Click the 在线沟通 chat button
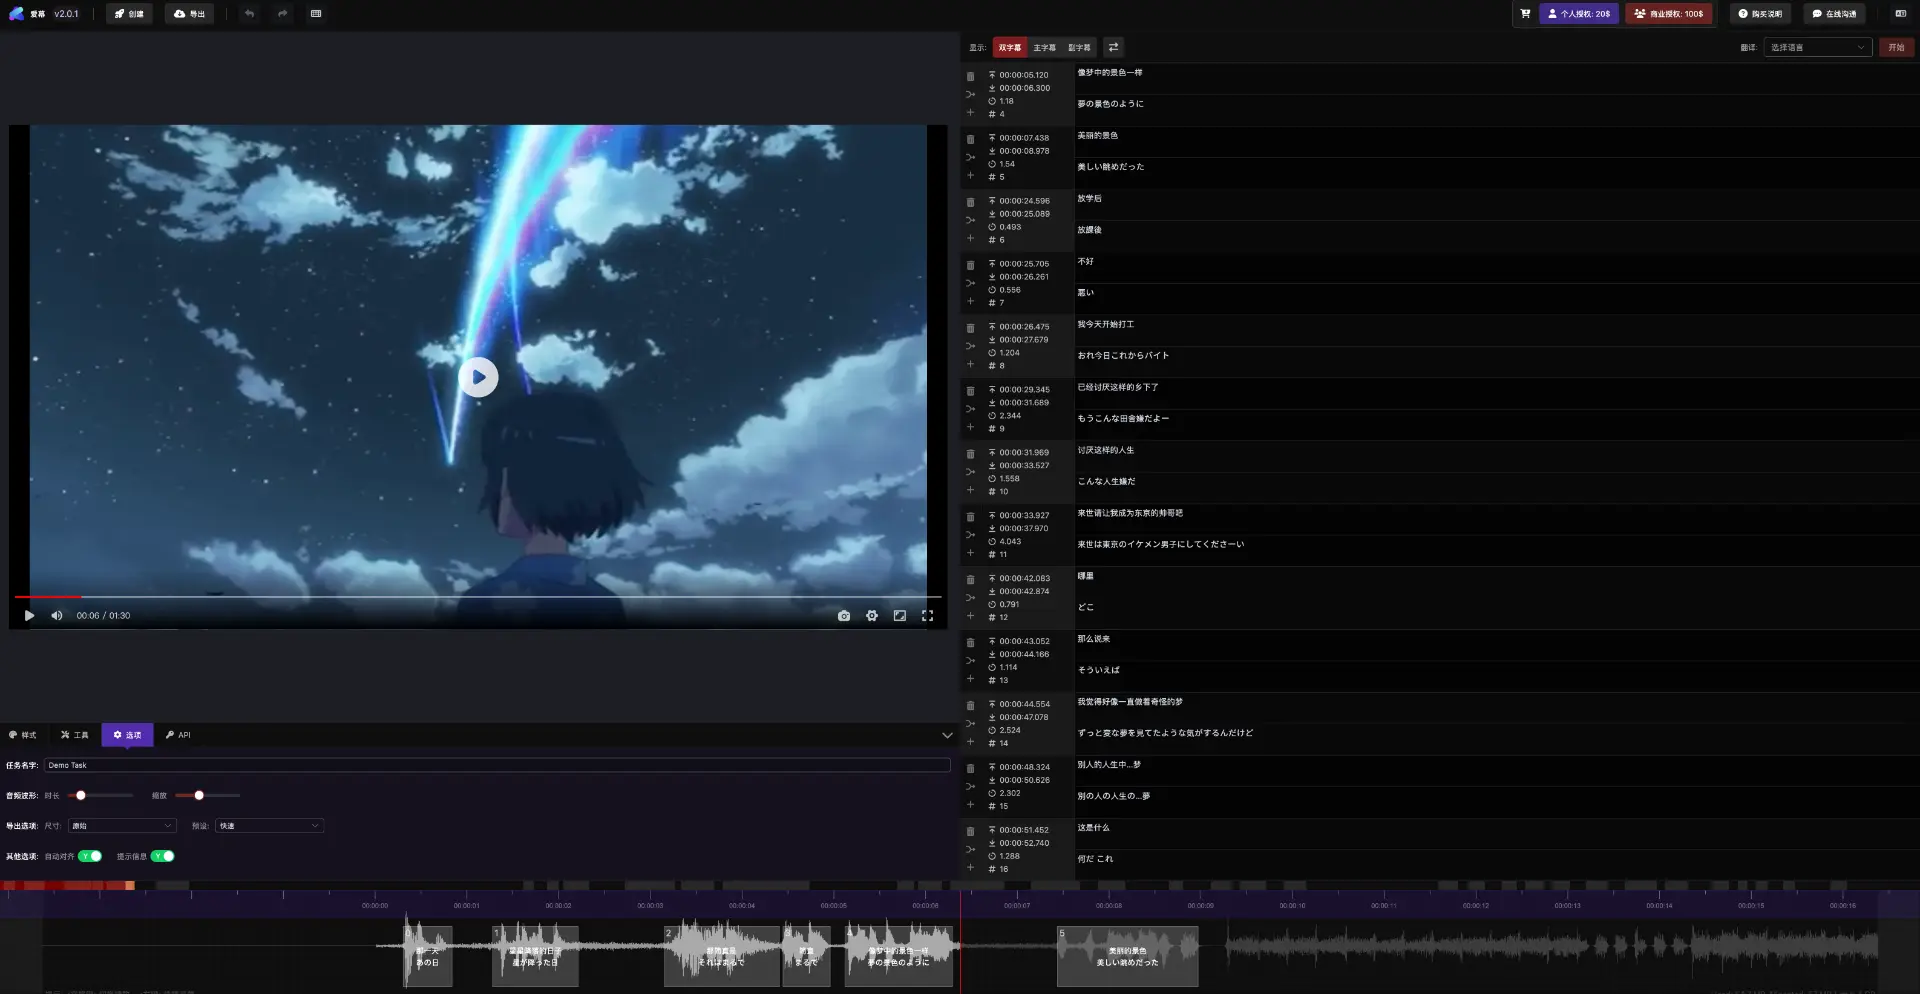This screenshot has height=994, width=1920. 1834,14
